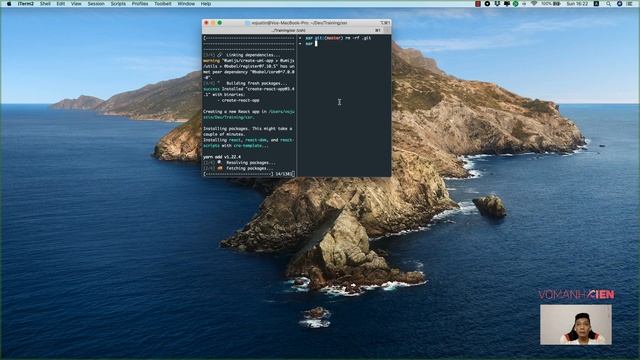Open the iTerm2 application menu
640x360 pixels.
point(25,4)
